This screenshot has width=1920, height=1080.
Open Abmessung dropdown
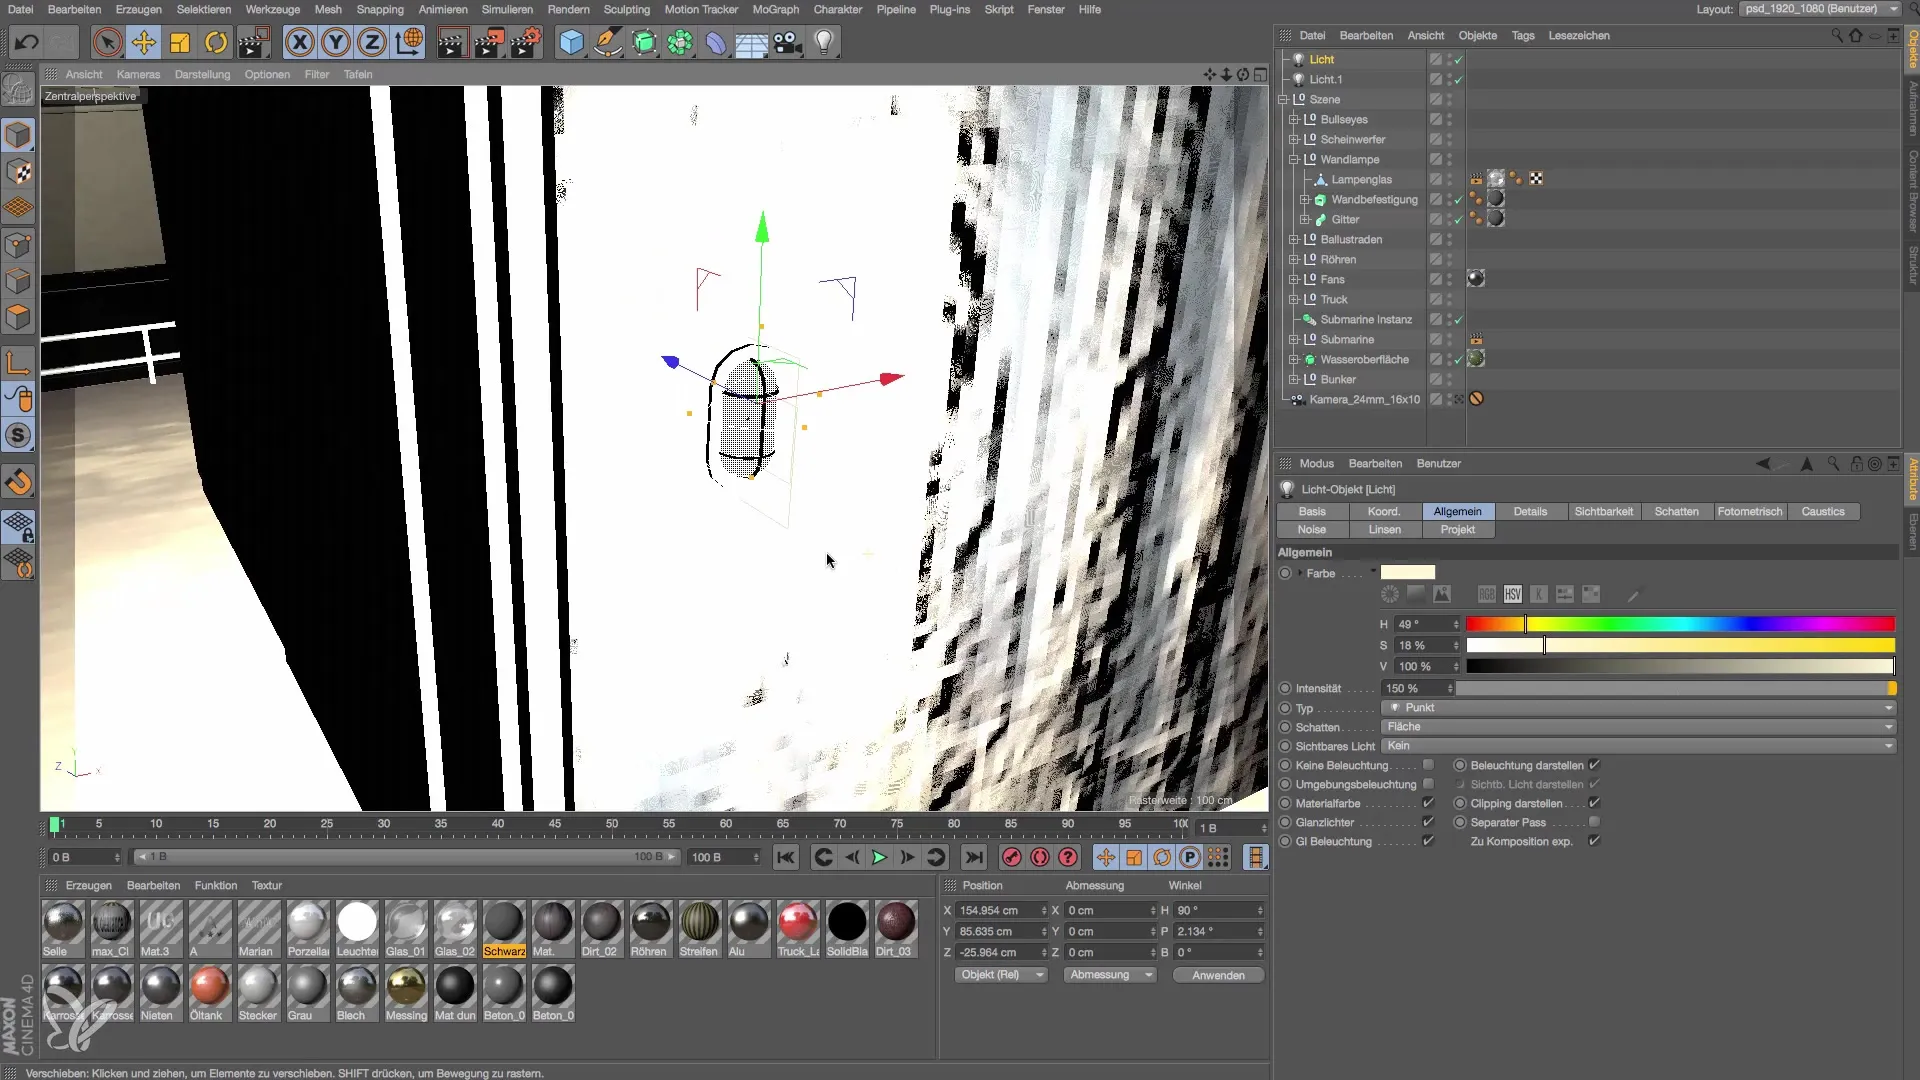1110,975
